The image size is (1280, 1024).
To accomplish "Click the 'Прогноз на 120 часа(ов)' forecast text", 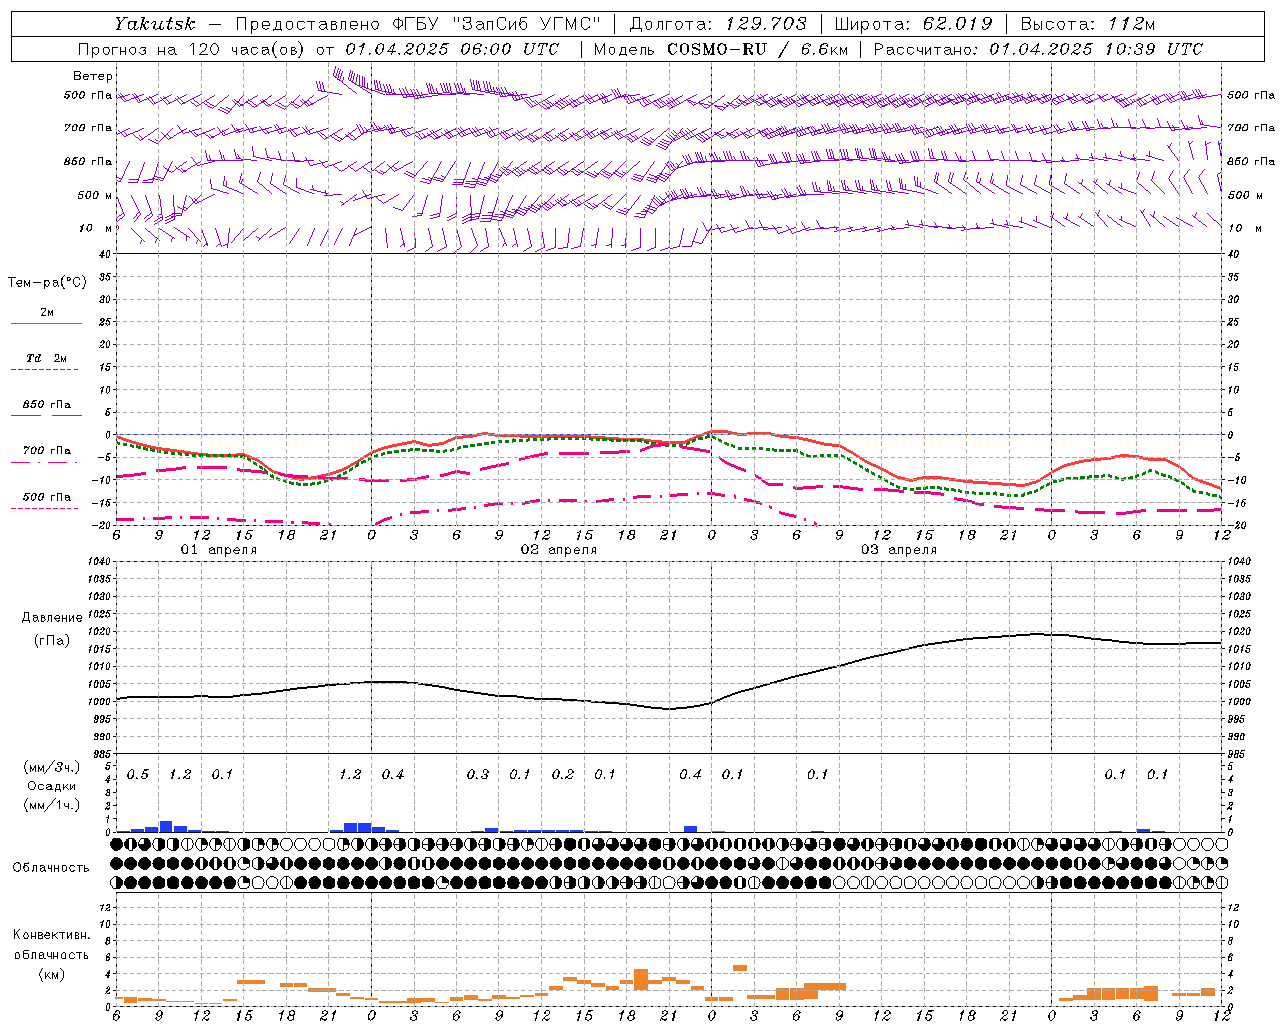I will point(192,49).
